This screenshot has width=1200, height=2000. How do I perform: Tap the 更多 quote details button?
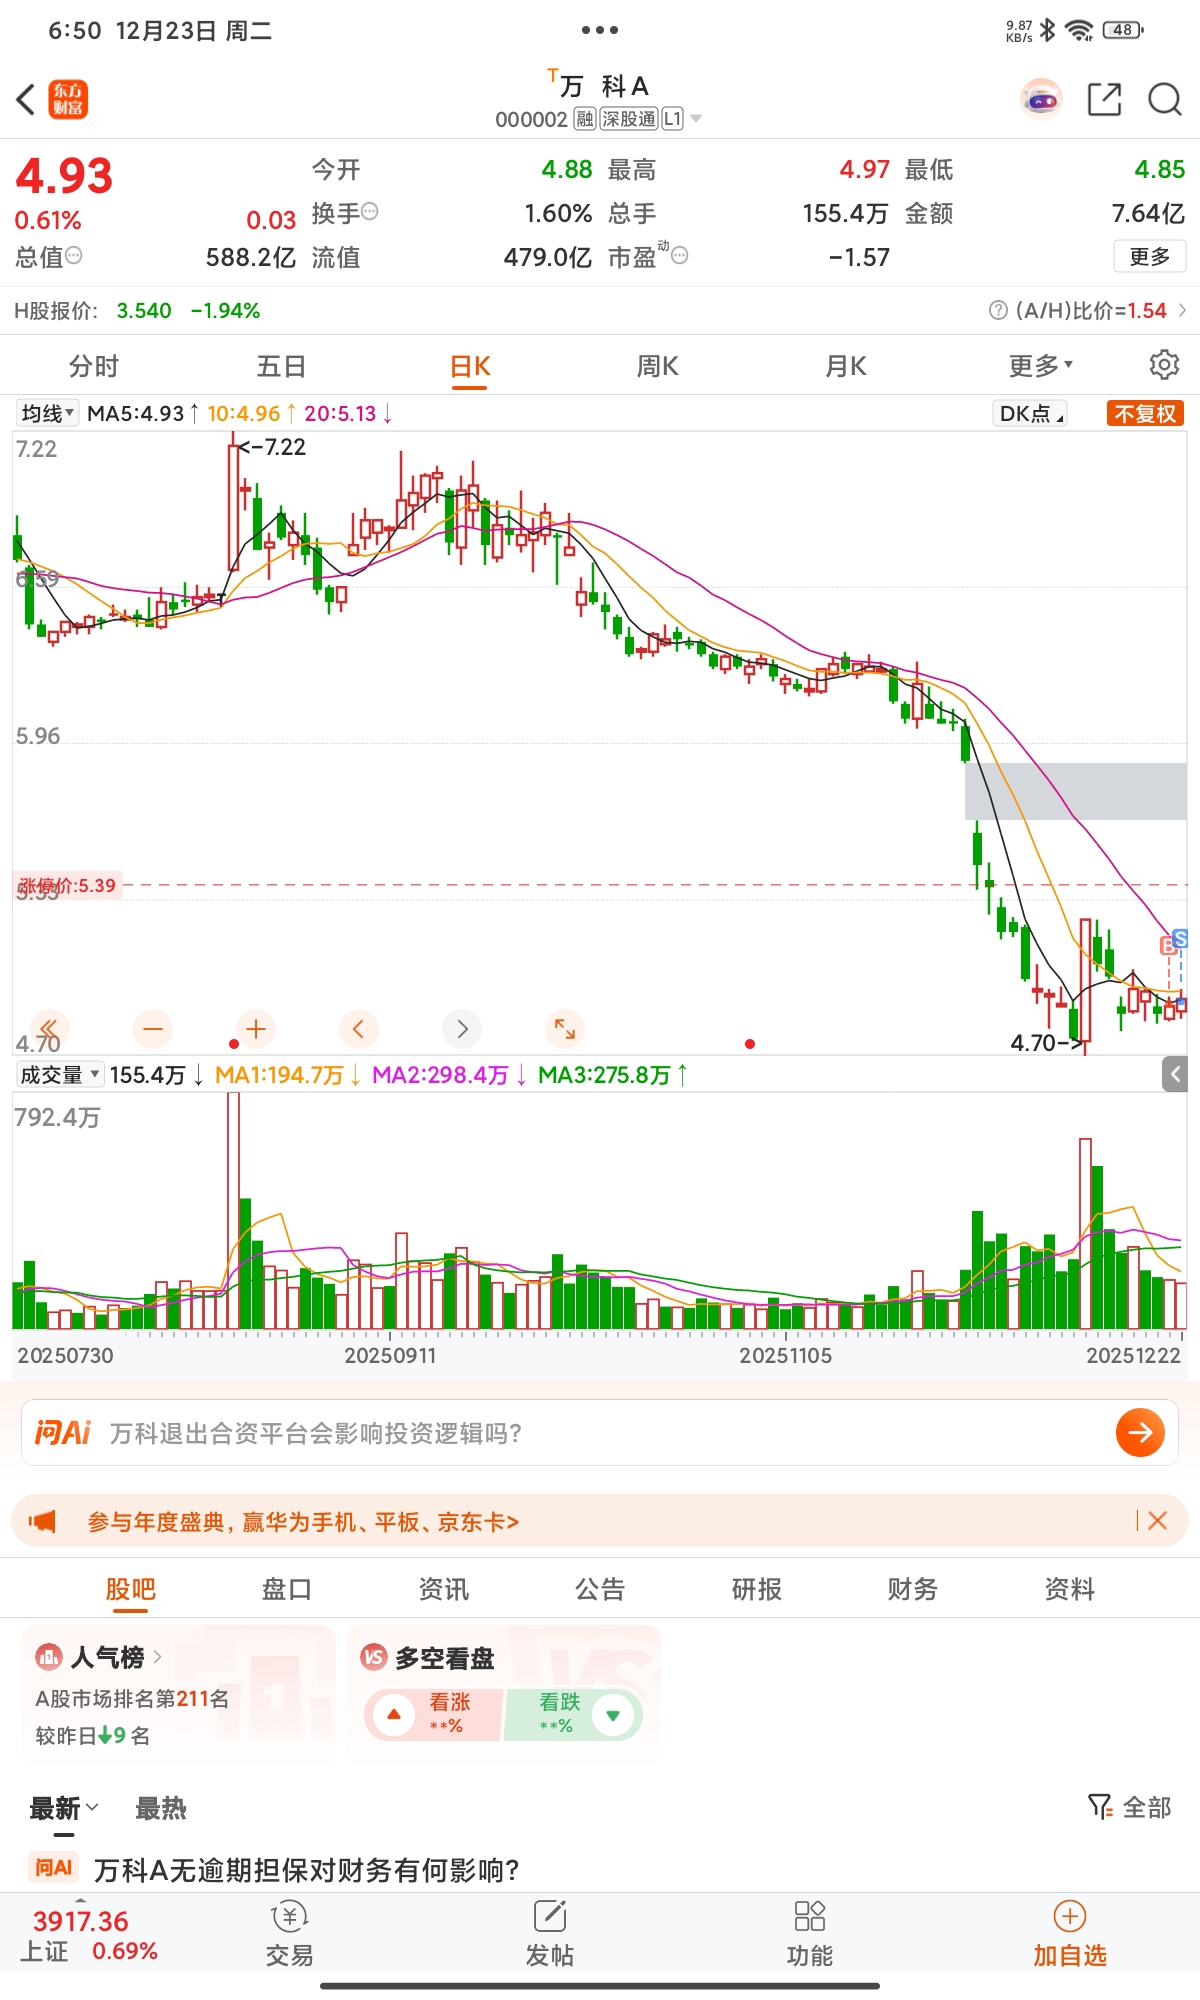point(1149,256)
